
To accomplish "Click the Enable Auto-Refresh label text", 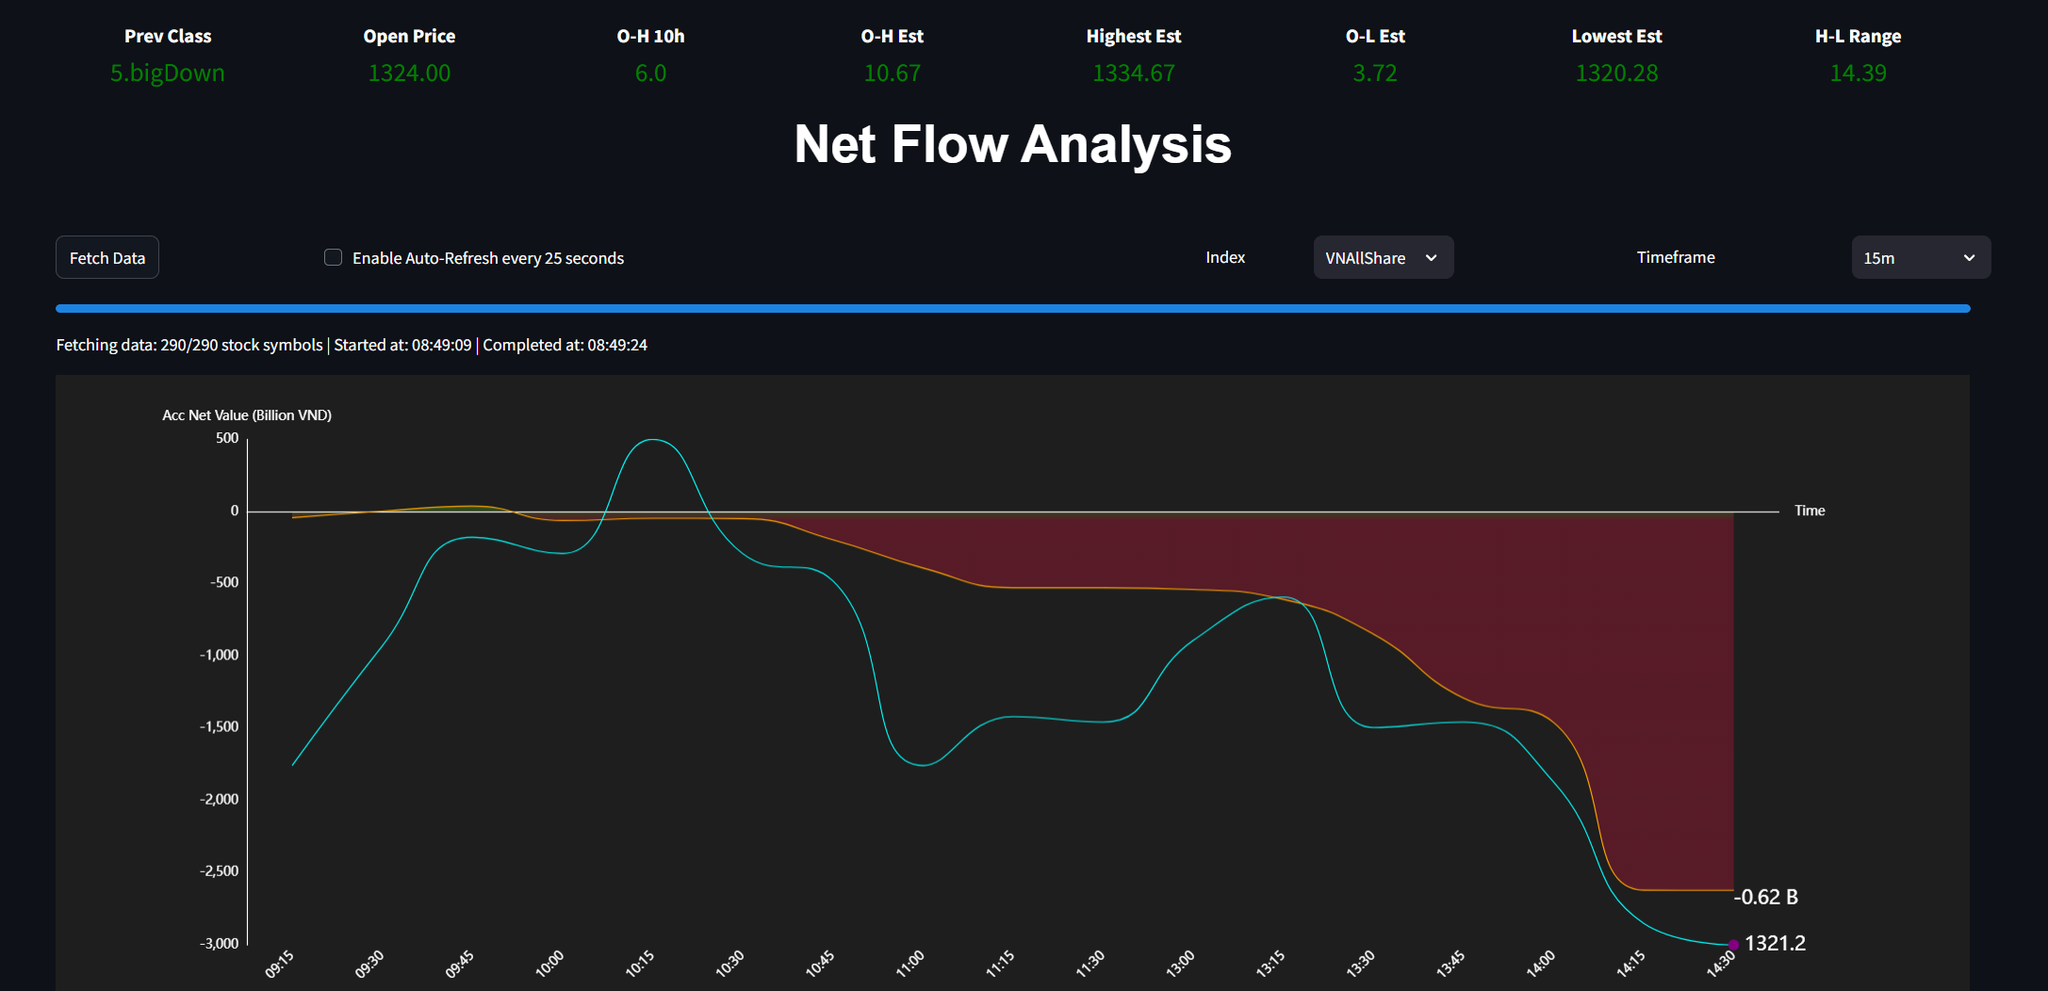I will [x=488, y=258].
